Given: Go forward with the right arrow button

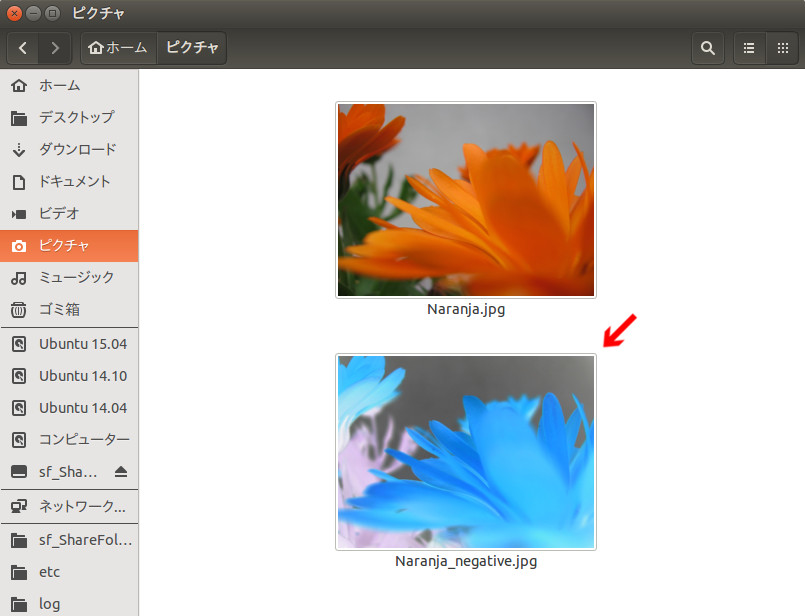Looking at the screenshot, I should [54, 48].
